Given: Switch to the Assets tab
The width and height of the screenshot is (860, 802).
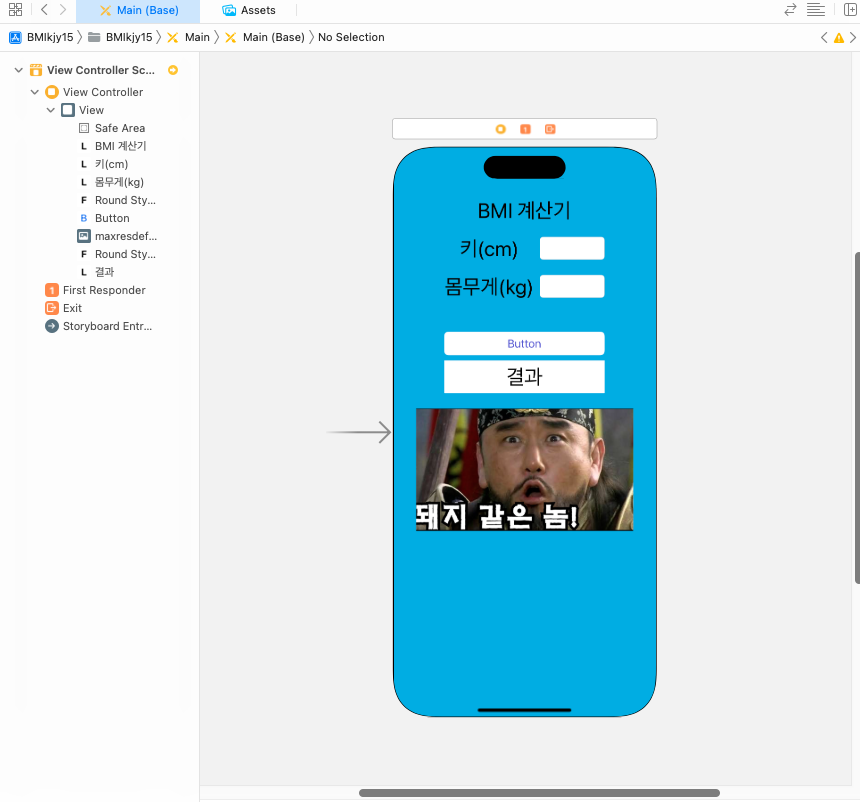Looking at the screenshot, I should 248,10.
